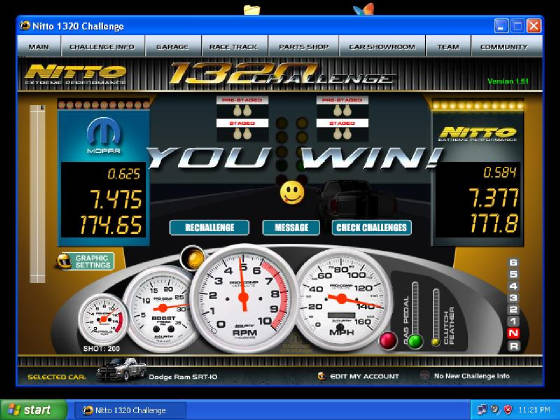This screenshot has height=420, width=560.
Task: Select gear 1 on the shifter
Action: coord(513,321)
